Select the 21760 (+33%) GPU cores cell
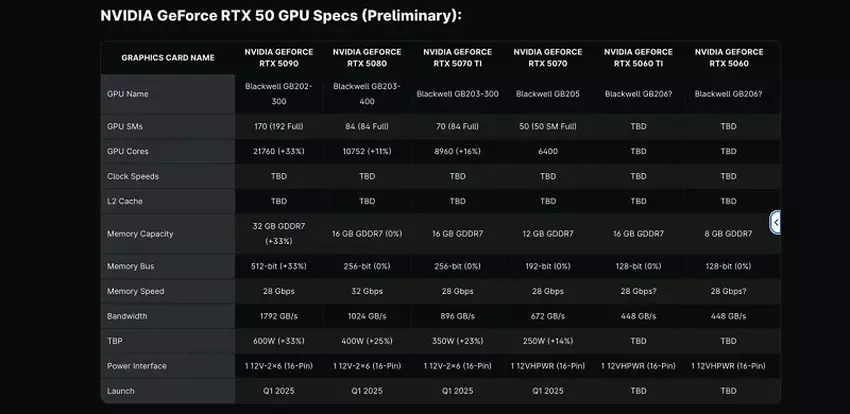This screenshot has width=850, height=414. [x=279, y=151]
